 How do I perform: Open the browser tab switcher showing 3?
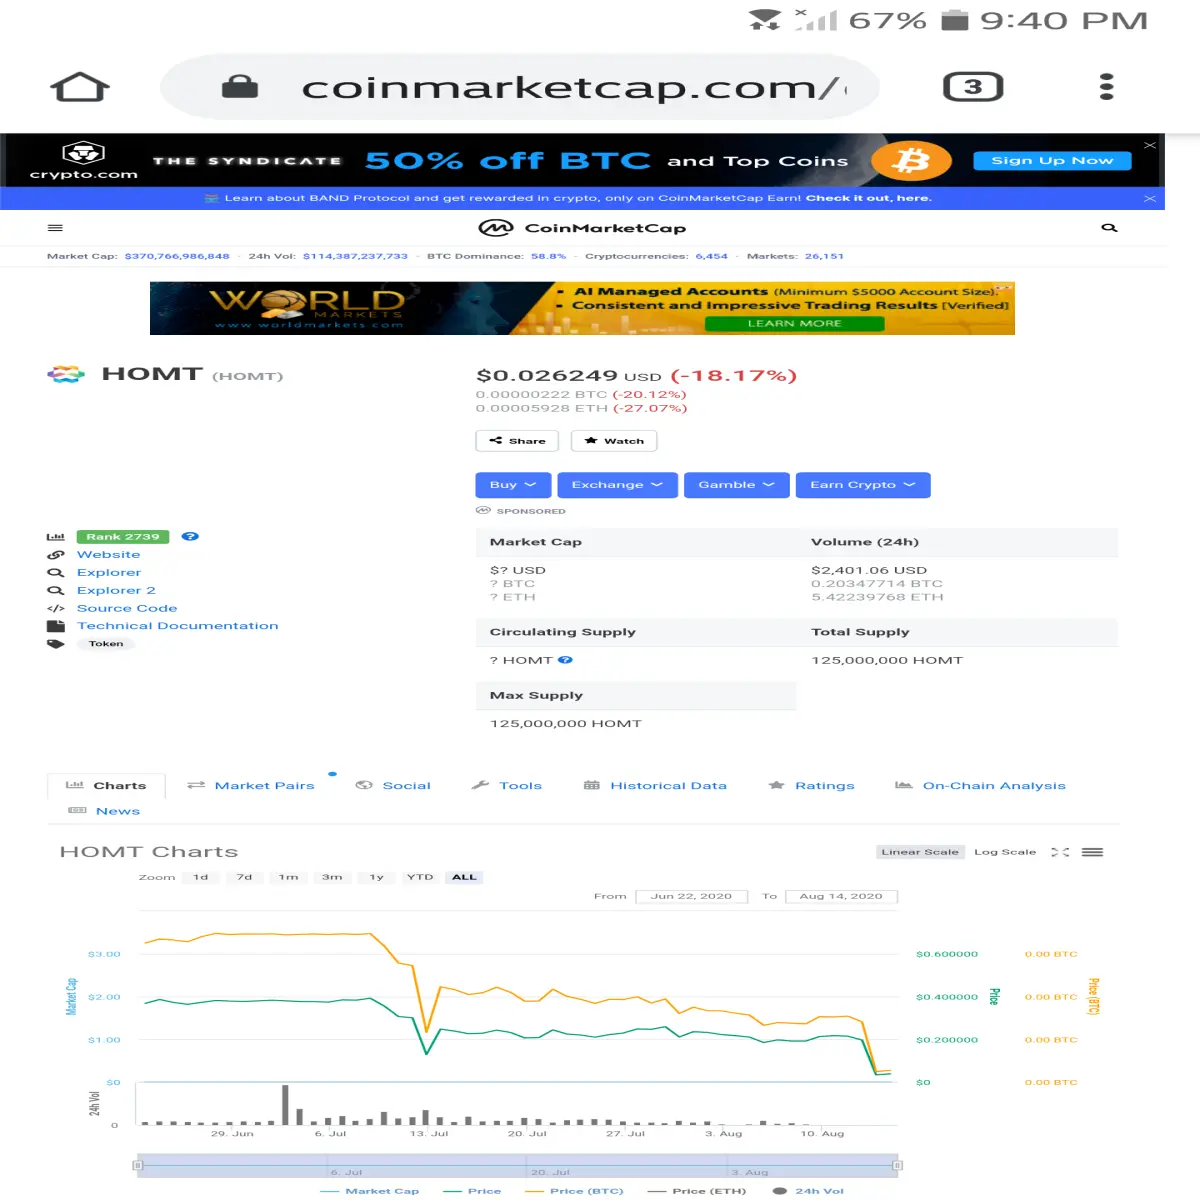(x=973, y=87)
